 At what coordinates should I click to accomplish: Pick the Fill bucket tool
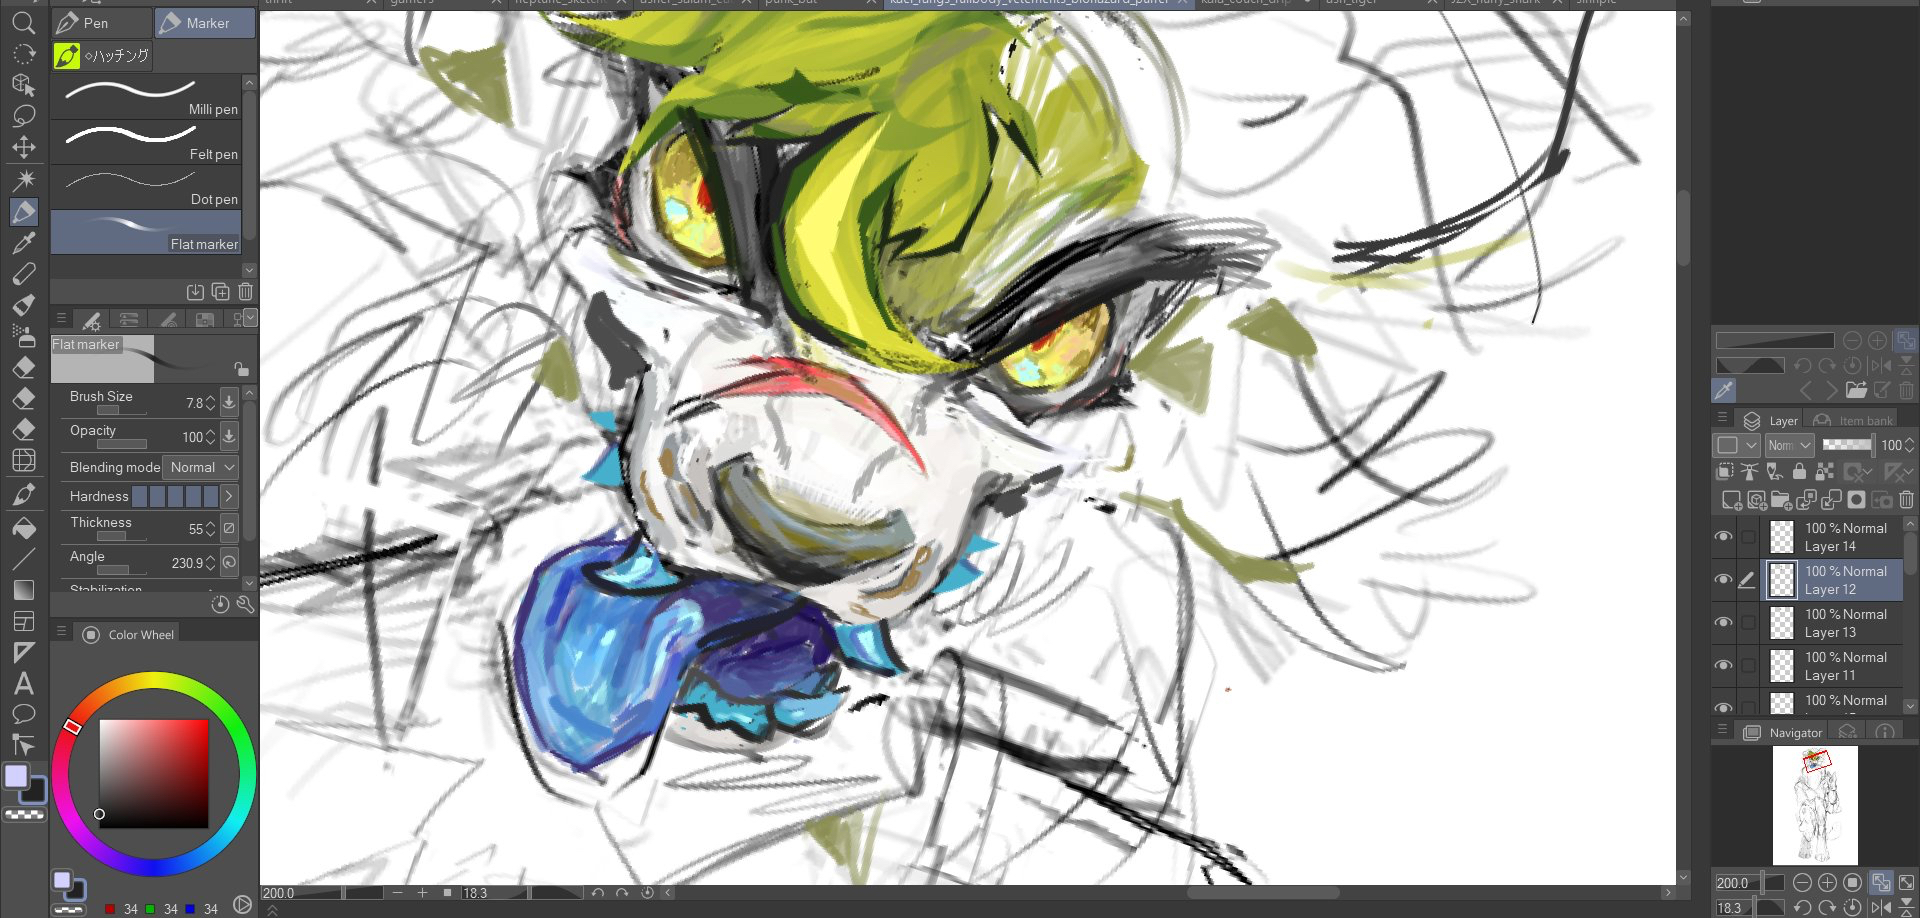(x=23, y=528)
